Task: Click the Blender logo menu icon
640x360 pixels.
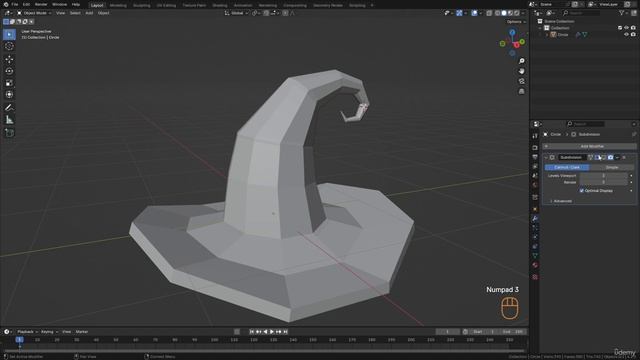Action: tap(6, 4)
